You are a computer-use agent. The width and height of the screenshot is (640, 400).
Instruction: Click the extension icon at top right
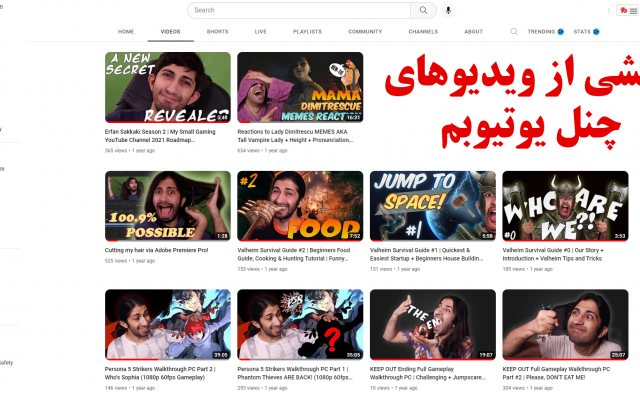tap(628, 11)
